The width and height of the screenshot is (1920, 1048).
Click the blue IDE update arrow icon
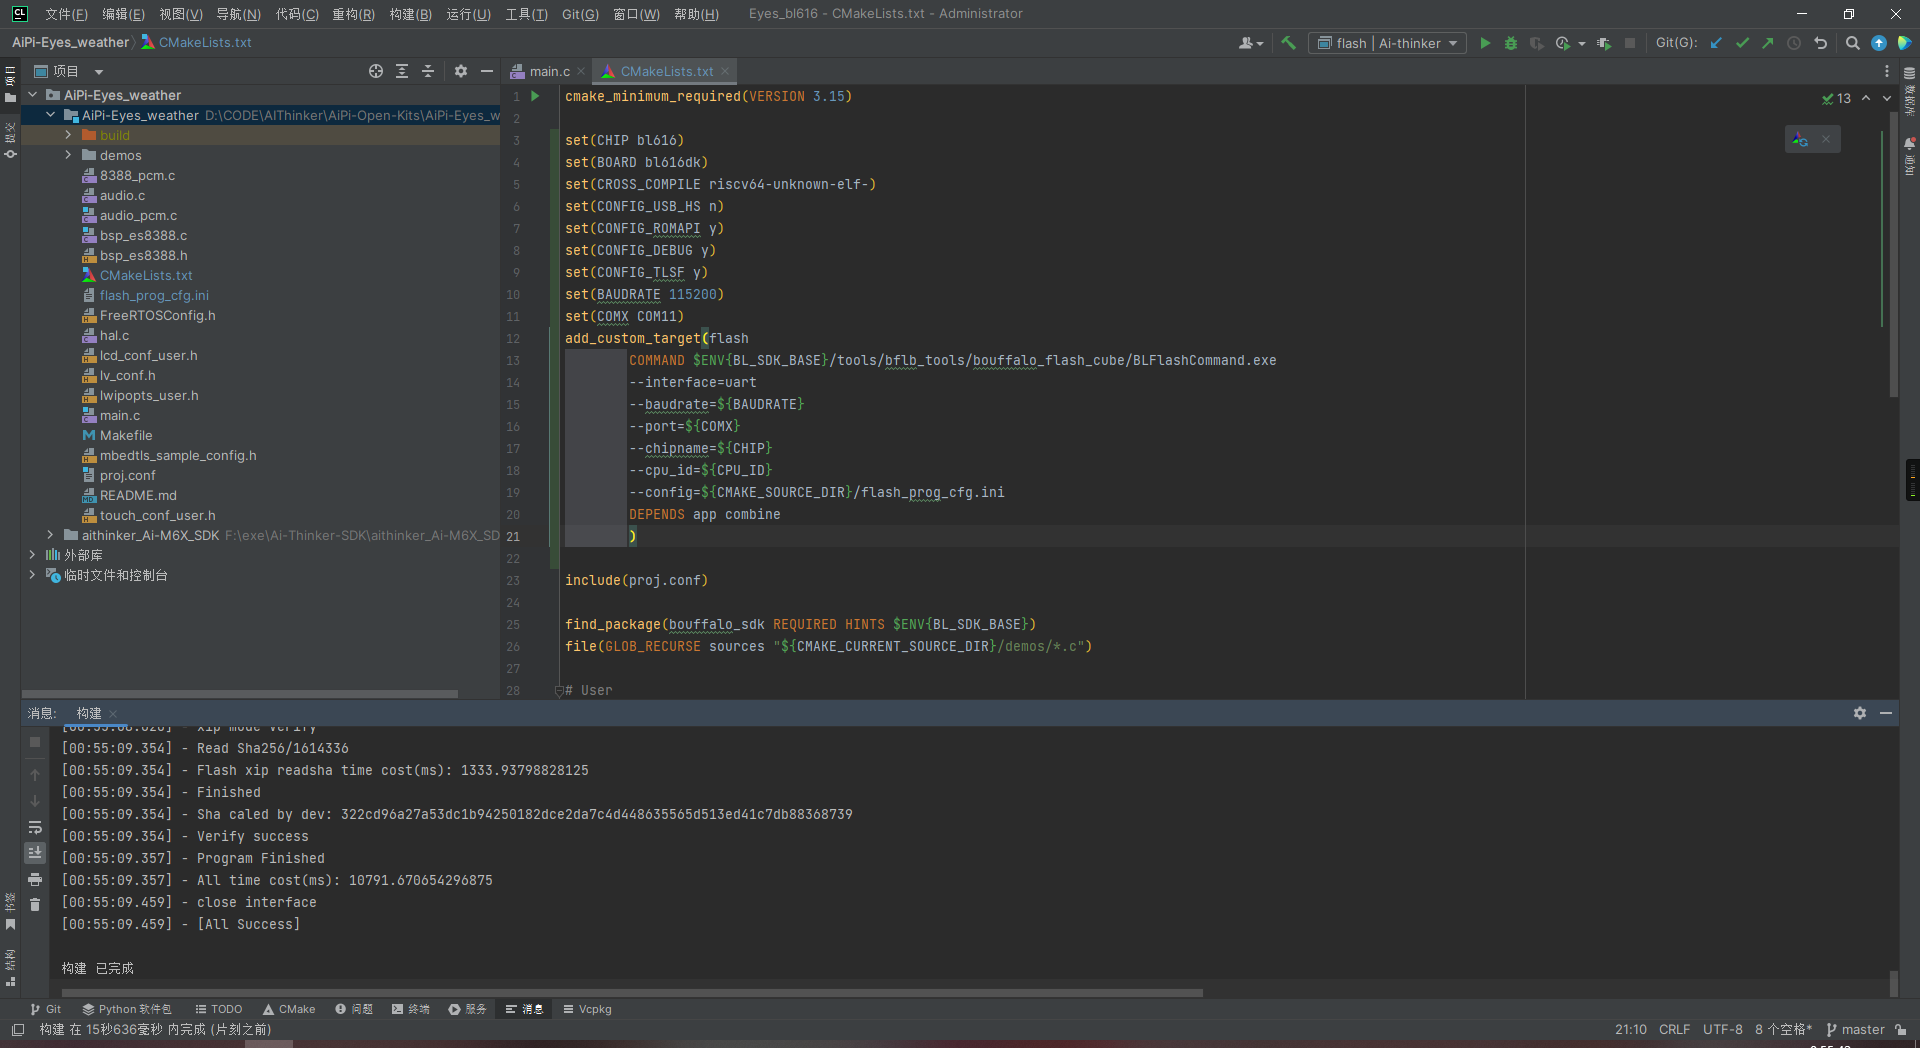(1878, 43)
